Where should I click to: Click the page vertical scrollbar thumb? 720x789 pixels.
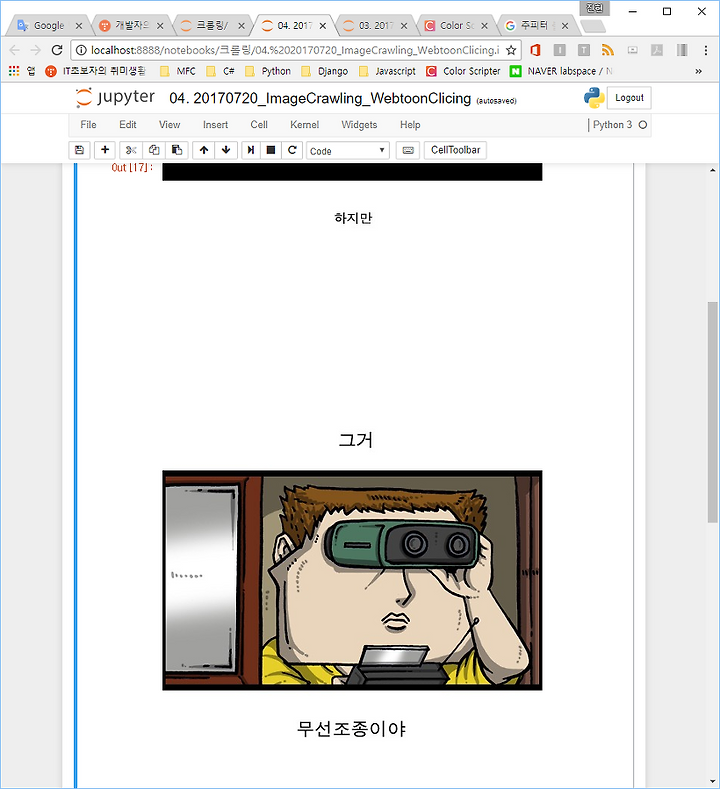712,412
